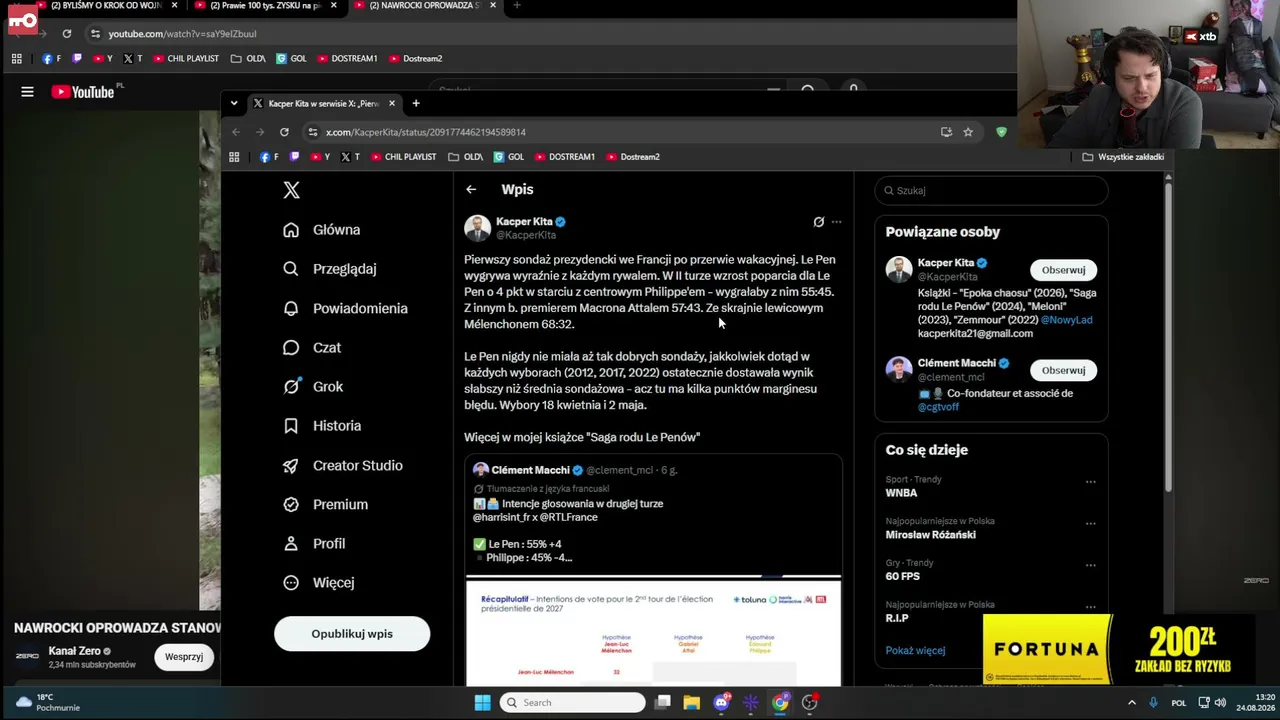Viewport: 1280px width, 720px height.
Task: Reload the X page in the front browser
Action: [284, 132]
